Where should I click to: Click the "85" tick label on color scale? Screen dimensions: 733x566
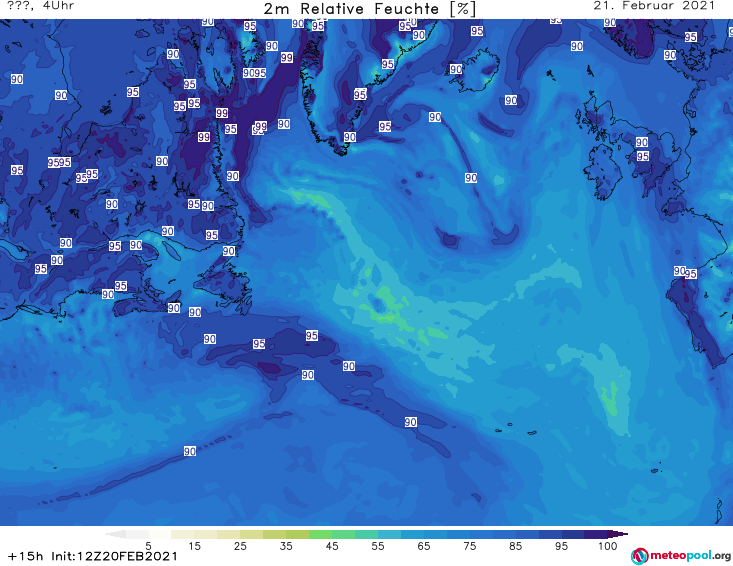(515, 546)
